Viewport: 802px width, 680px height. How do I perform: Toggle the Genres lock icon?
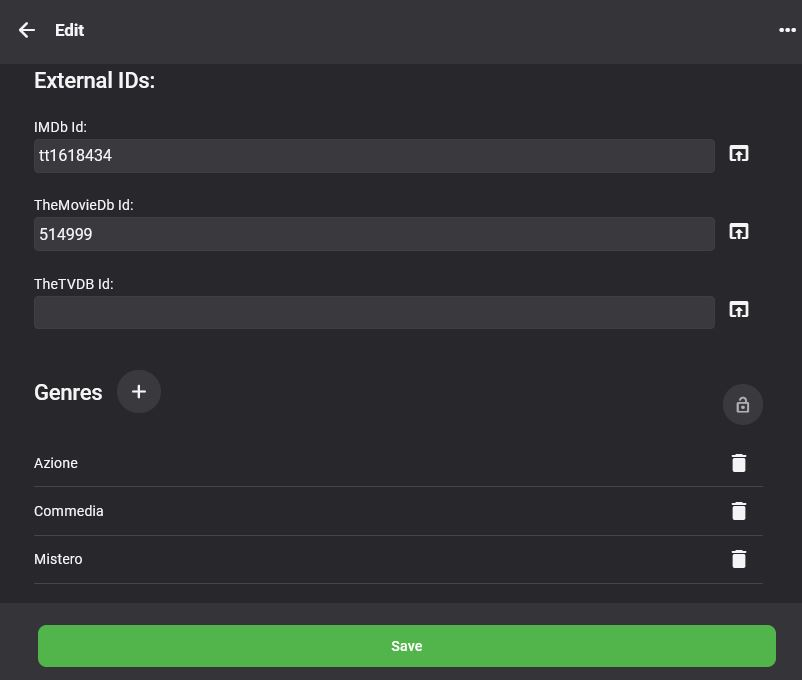click(x=742, y=405)
